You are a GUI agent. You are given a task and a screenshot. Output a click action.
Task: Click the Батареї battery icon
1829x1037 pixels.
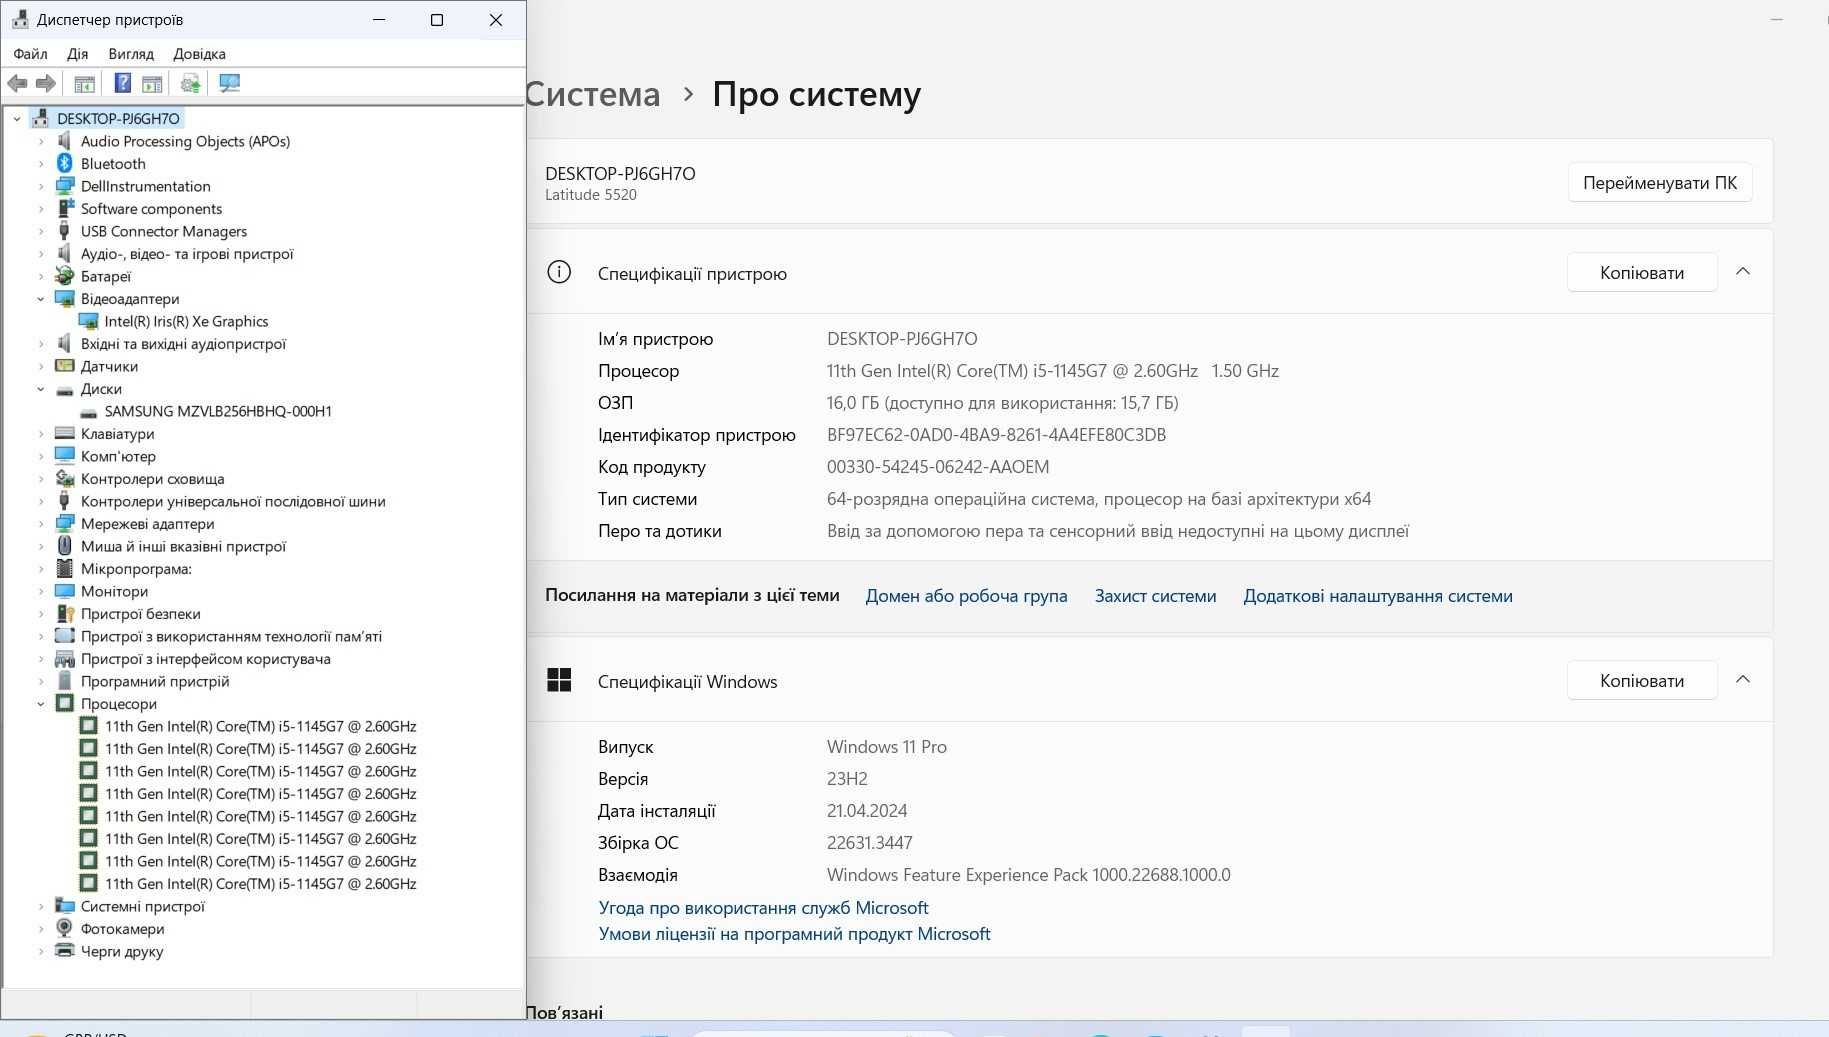pyautogui.click(x=65, y=276)
